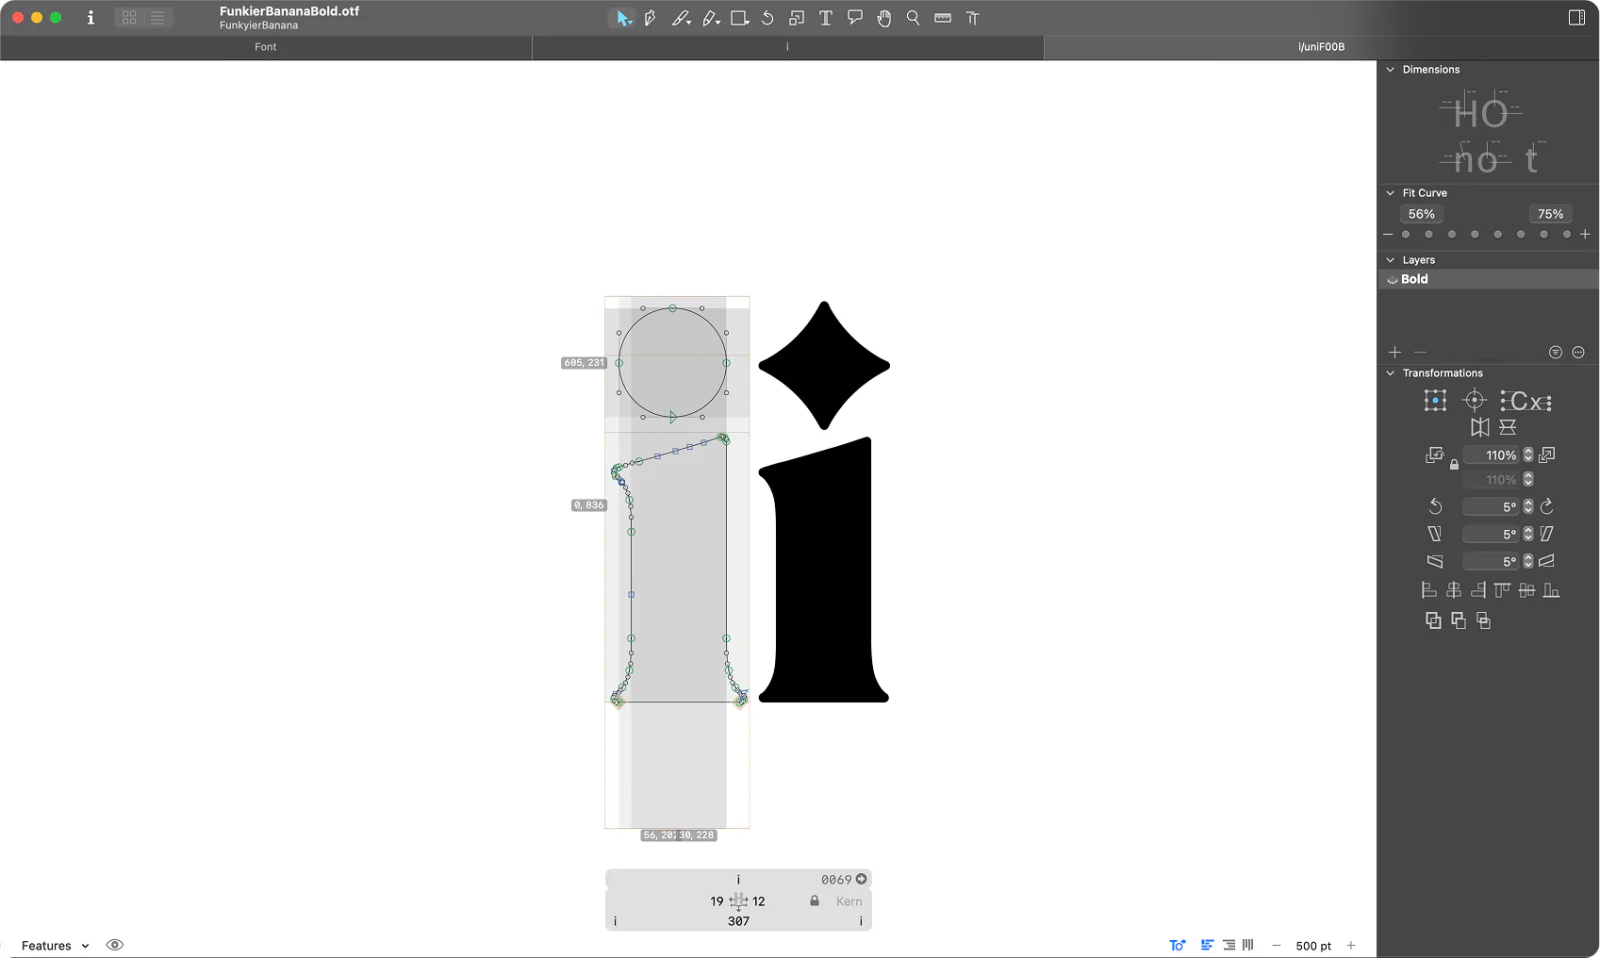
Task: Apply intersect boolean operation on paths
Action: tap(1483, 621)
